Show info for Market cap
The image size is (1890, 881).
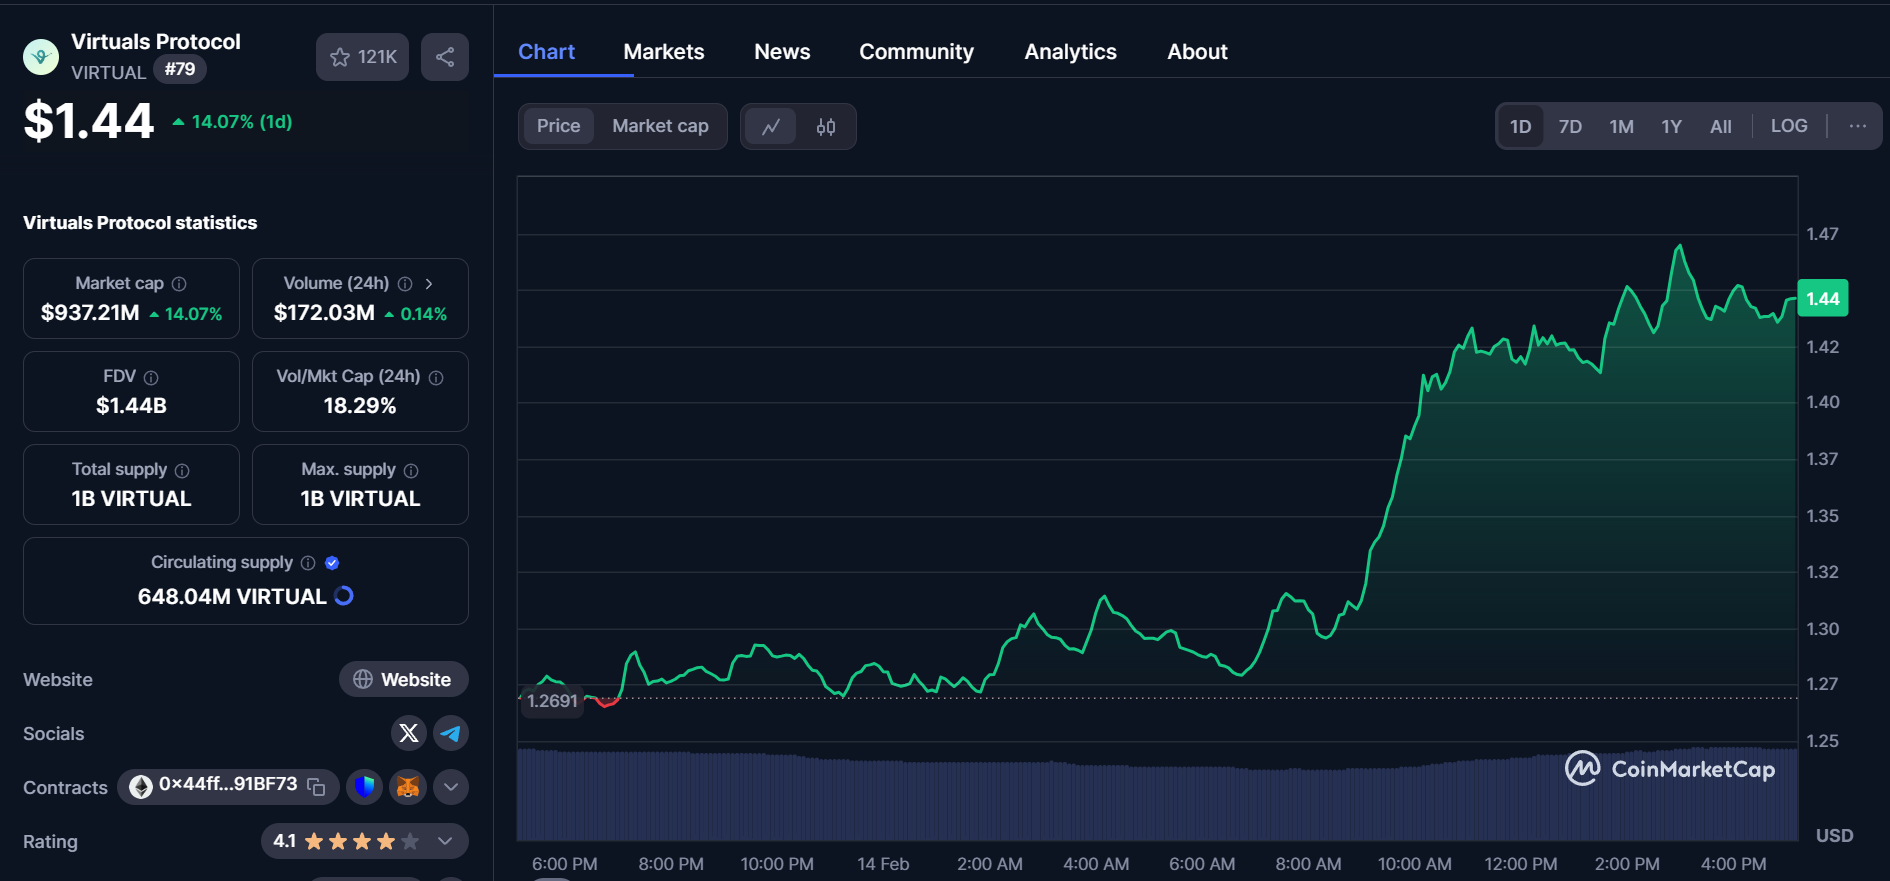pyautogui.click(x=179, y=284)
